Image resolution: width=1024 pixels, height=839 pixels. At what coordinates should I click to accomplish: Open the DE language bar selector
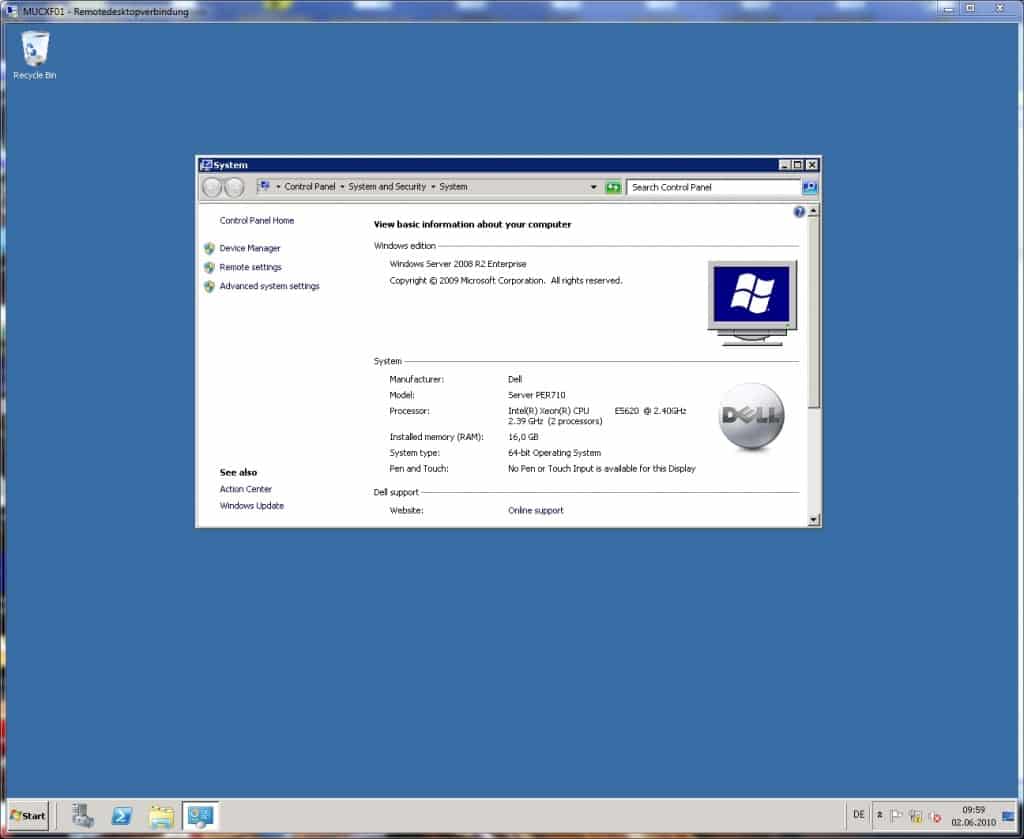coord(858,814)
